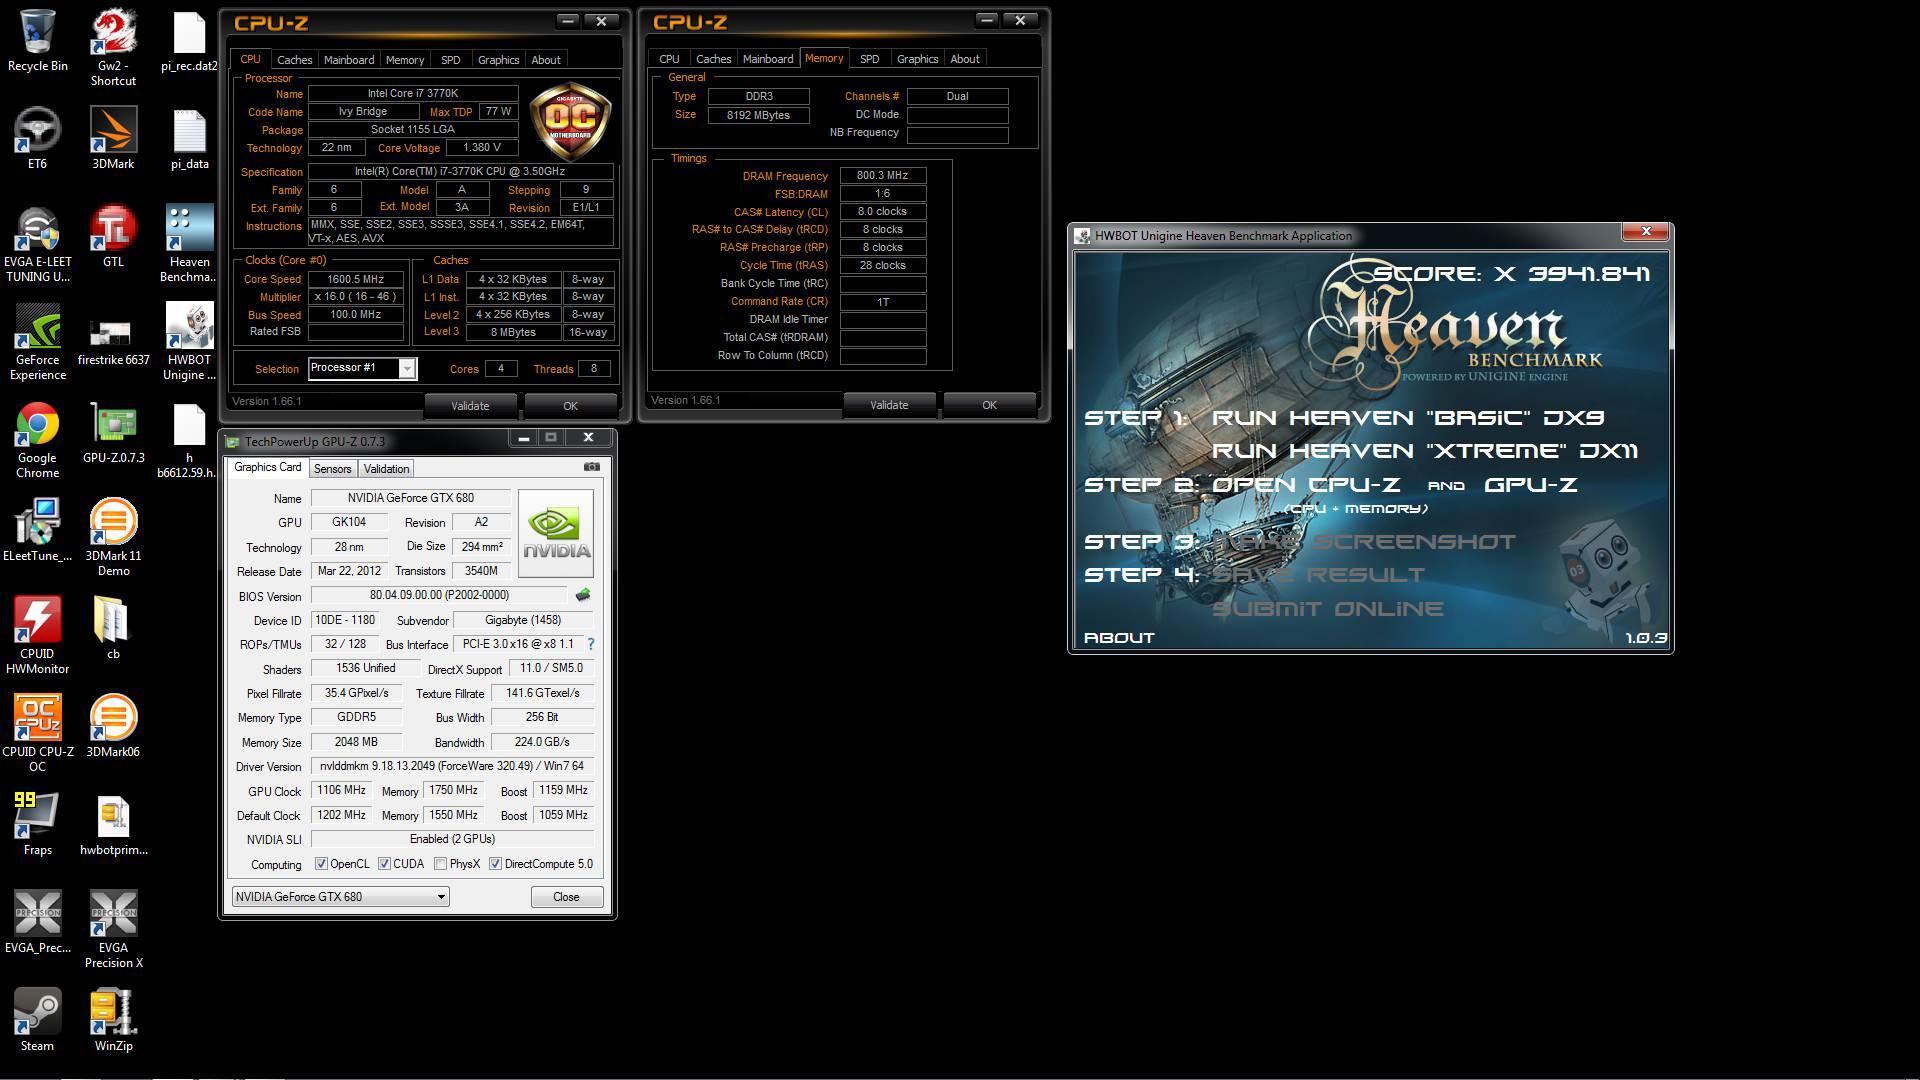The width and height of the screenshot is (1920, 1080).
Task: Click OK in the left CPU-Z window
Action: click(570, 406)
